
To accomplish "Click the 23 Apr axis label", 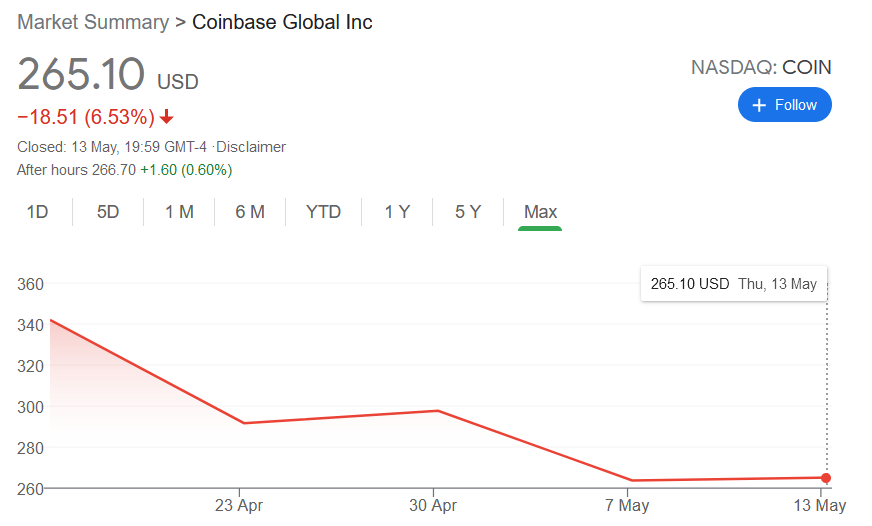I will (239, 506).
